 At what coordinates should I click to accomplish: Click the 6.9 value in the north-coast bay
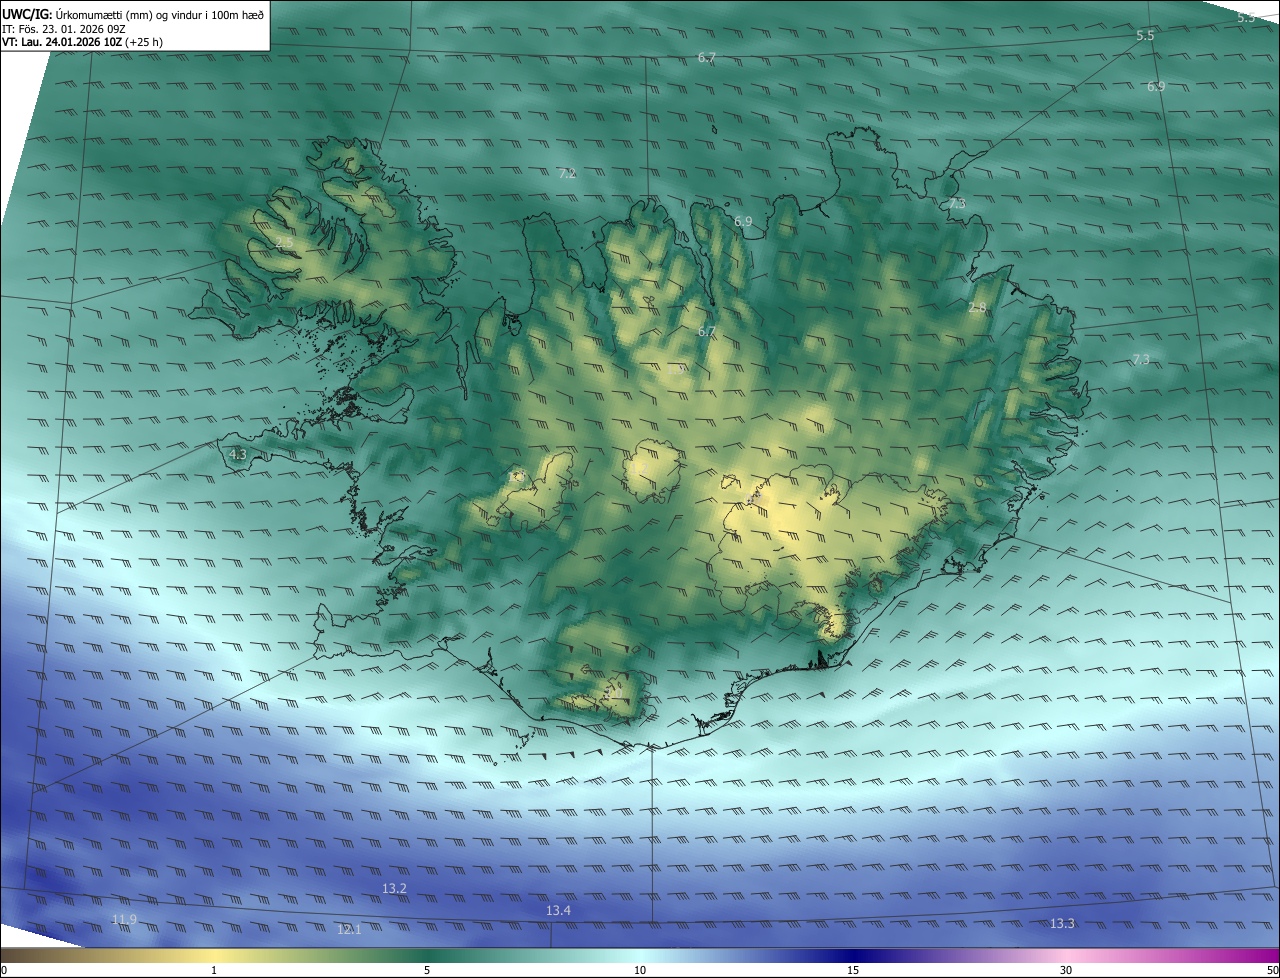pyautogui.click(x=742, y=222)
